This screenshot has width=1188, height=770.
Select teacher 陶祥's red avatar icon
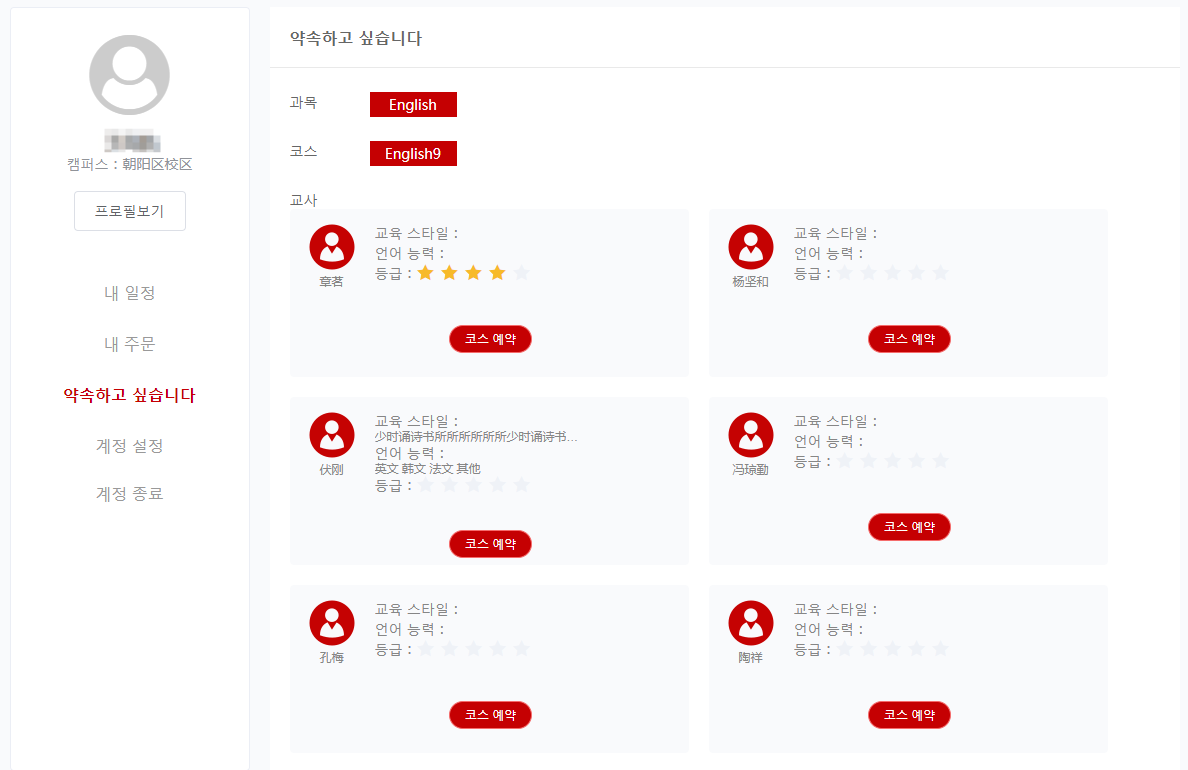751,623
